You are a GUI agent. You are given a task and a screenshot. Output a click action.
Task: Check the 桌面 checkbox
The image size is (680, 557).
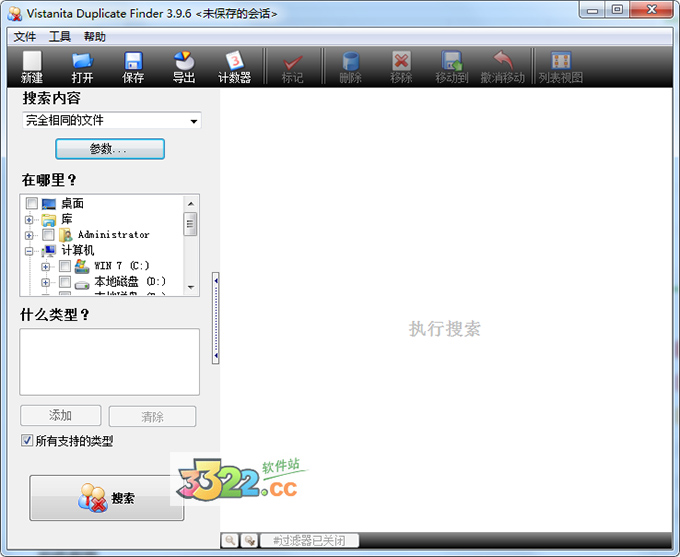click(x=32, y=203)
